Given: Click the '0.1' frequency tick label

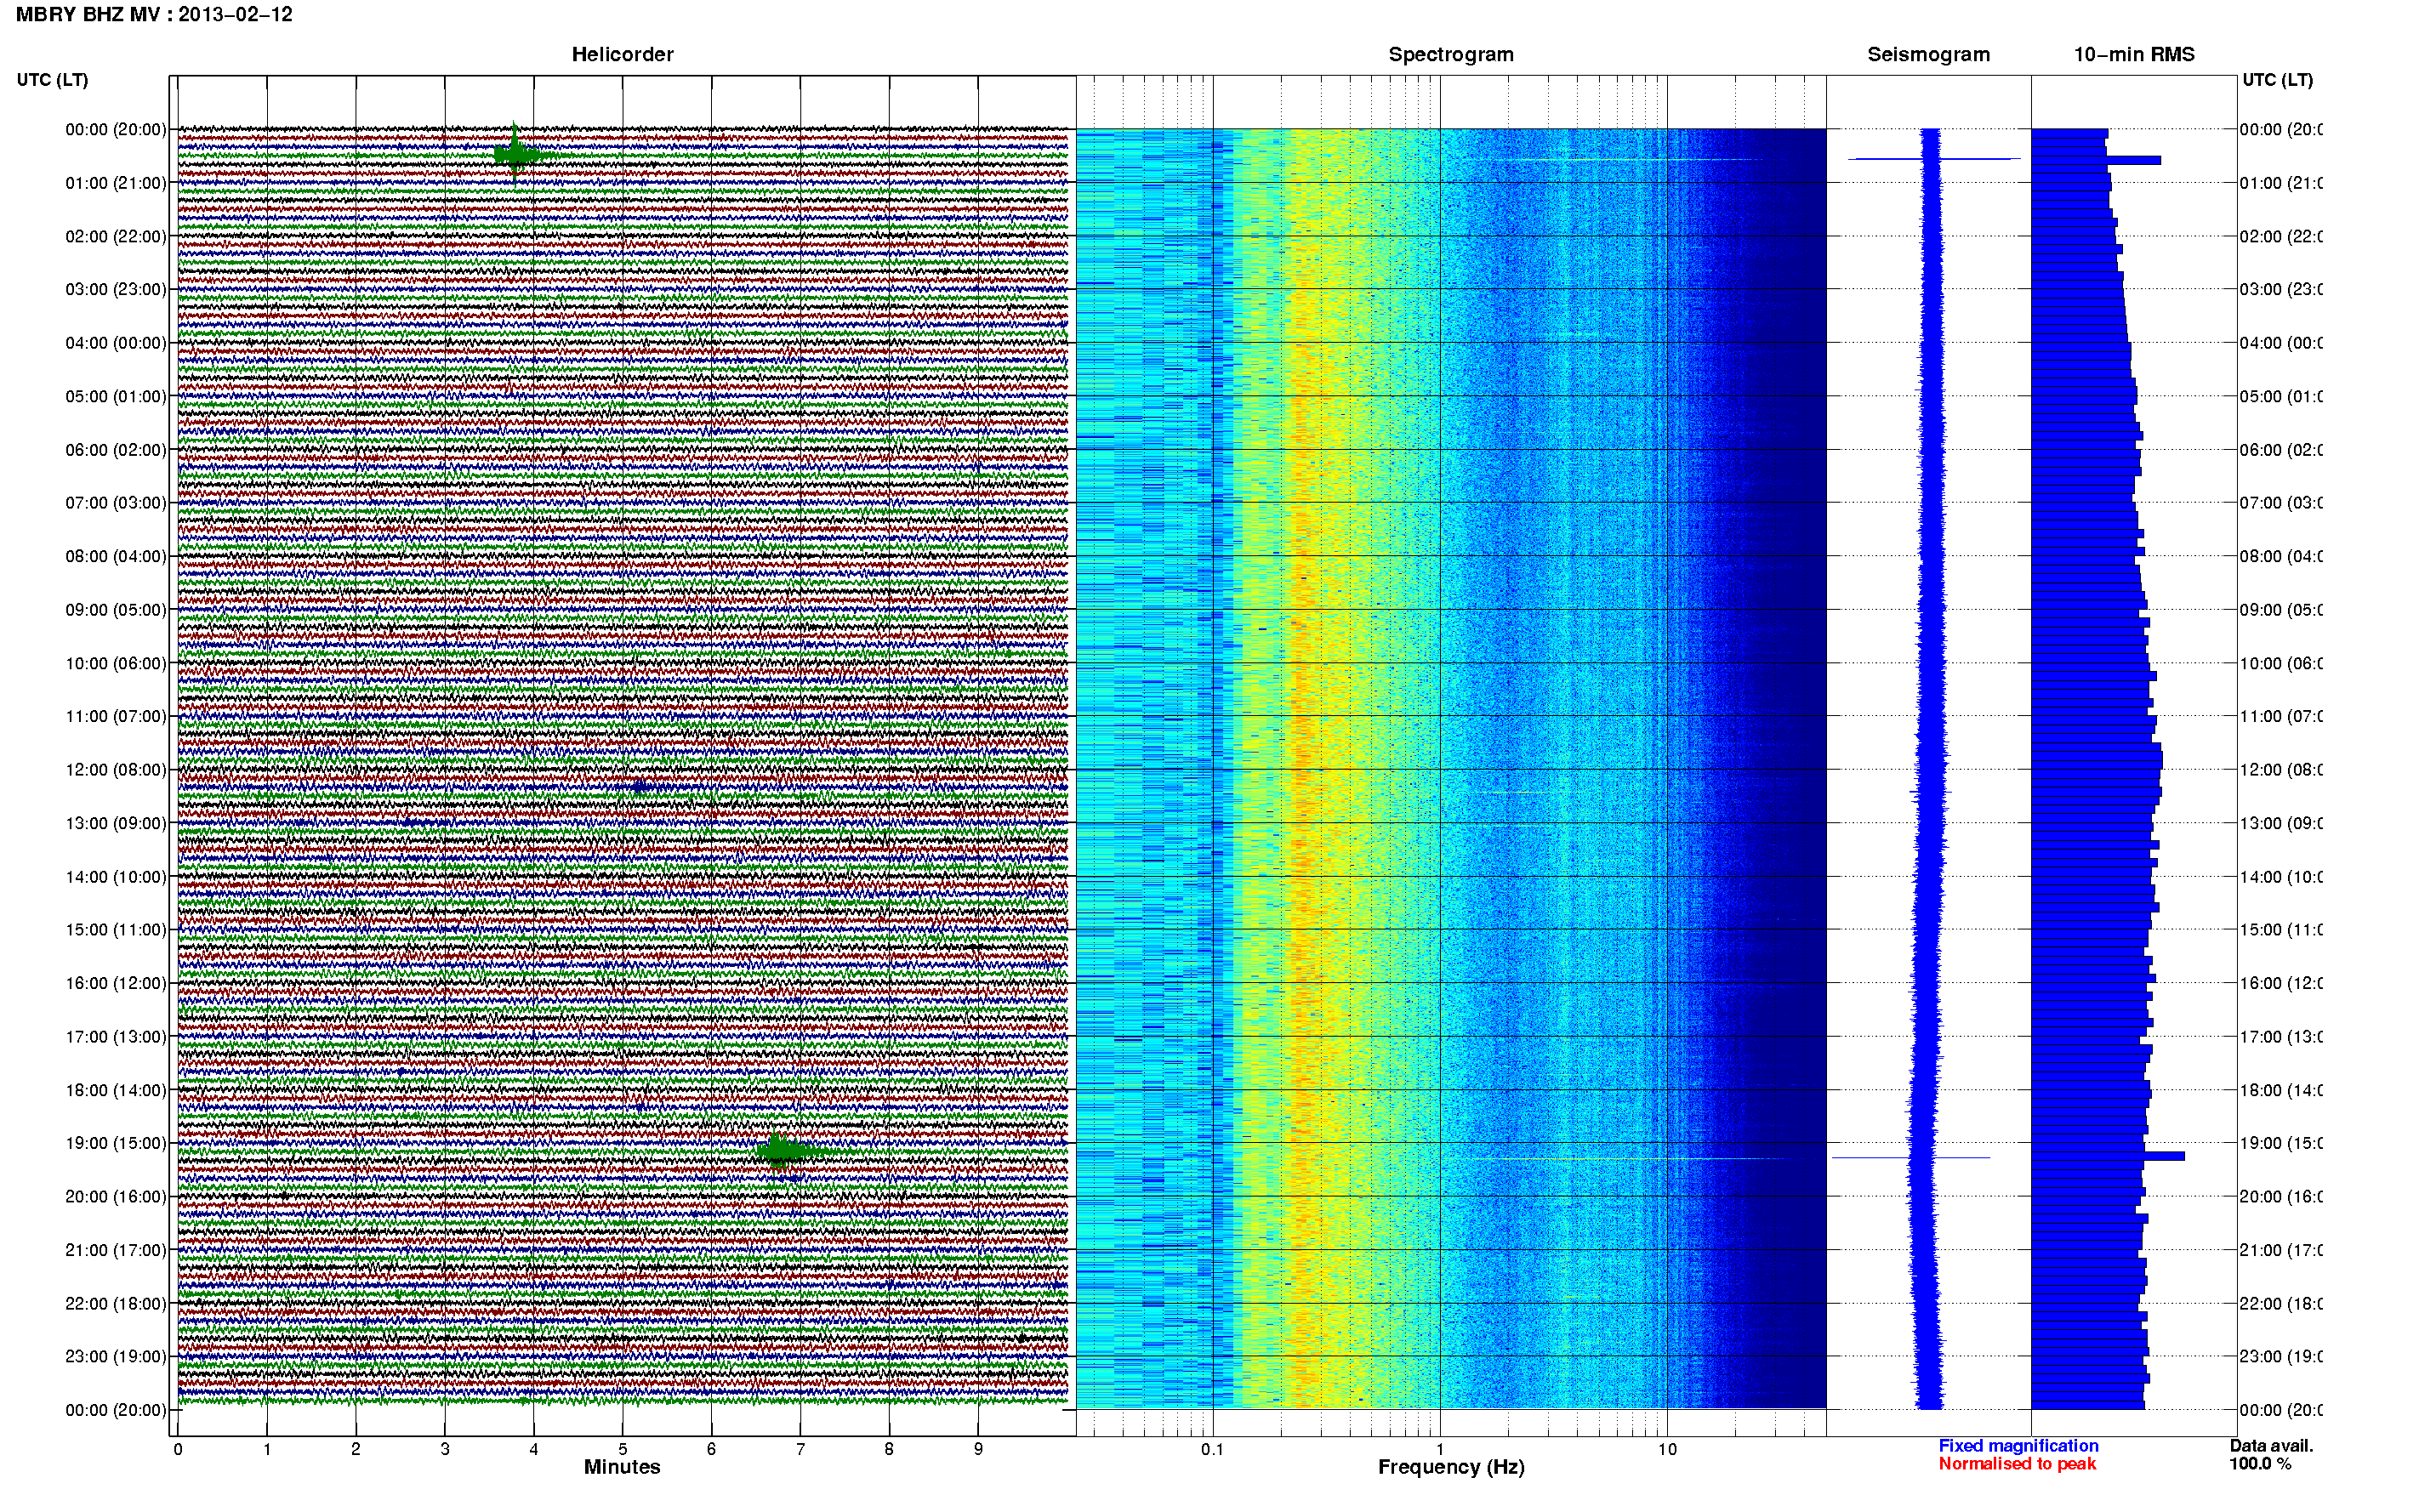Looking at the screenshot, I should [x=1212, y=1449].
